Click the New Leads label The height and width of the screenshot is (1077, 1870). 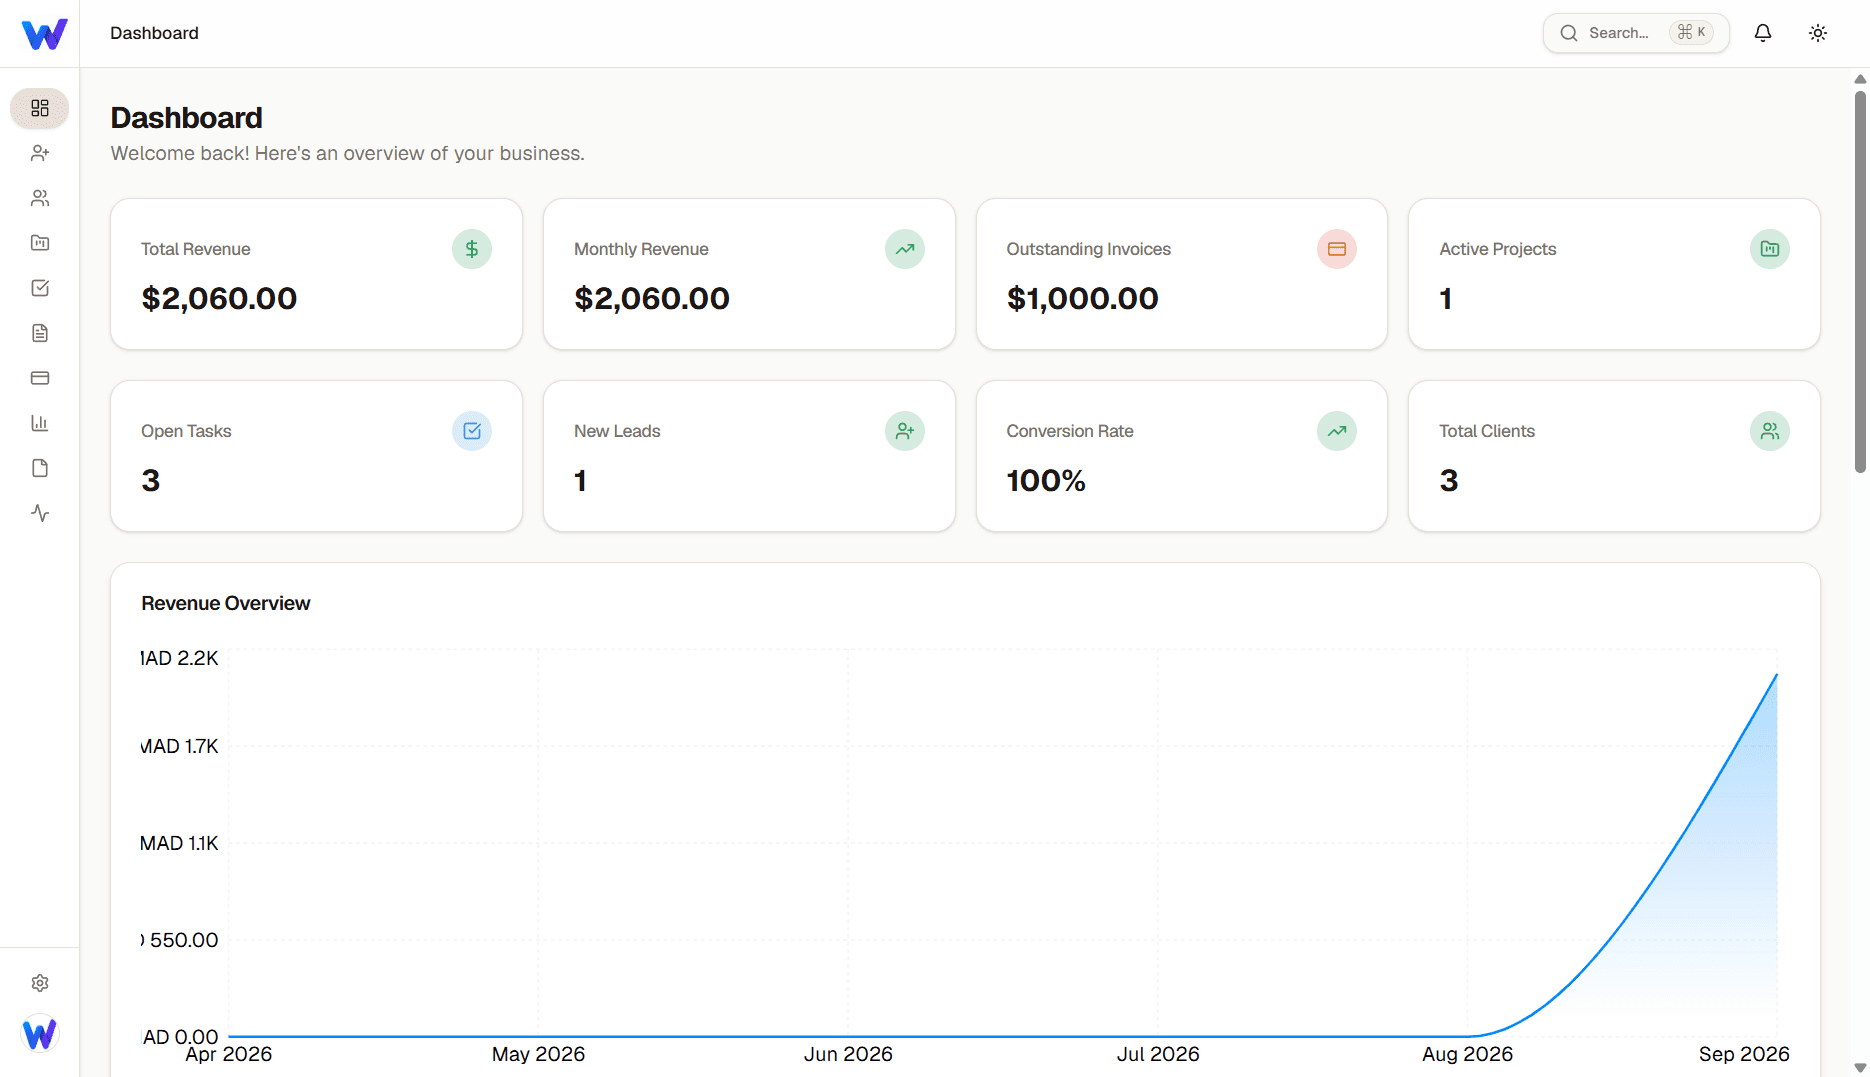pyautogui.click(x=617, y=431)
